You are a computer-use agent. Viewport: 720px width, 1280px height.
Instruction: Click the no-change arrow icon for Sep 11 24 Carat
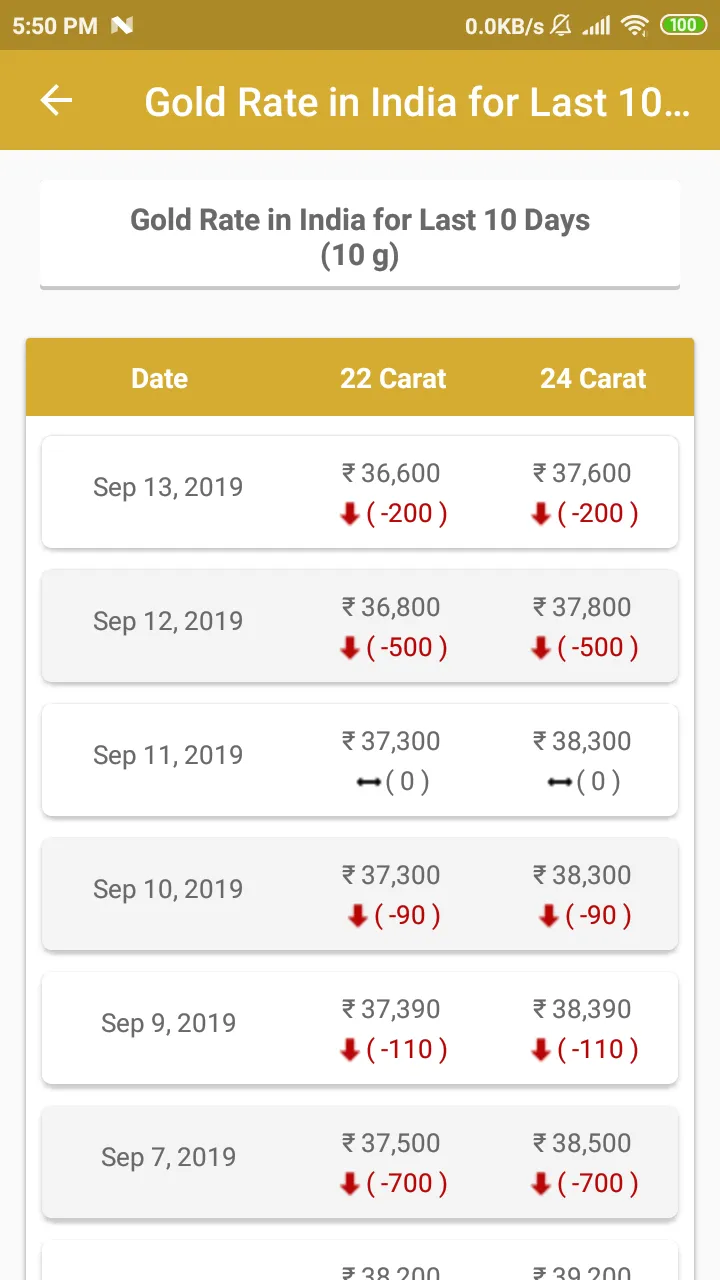click(x=559, y=782)
